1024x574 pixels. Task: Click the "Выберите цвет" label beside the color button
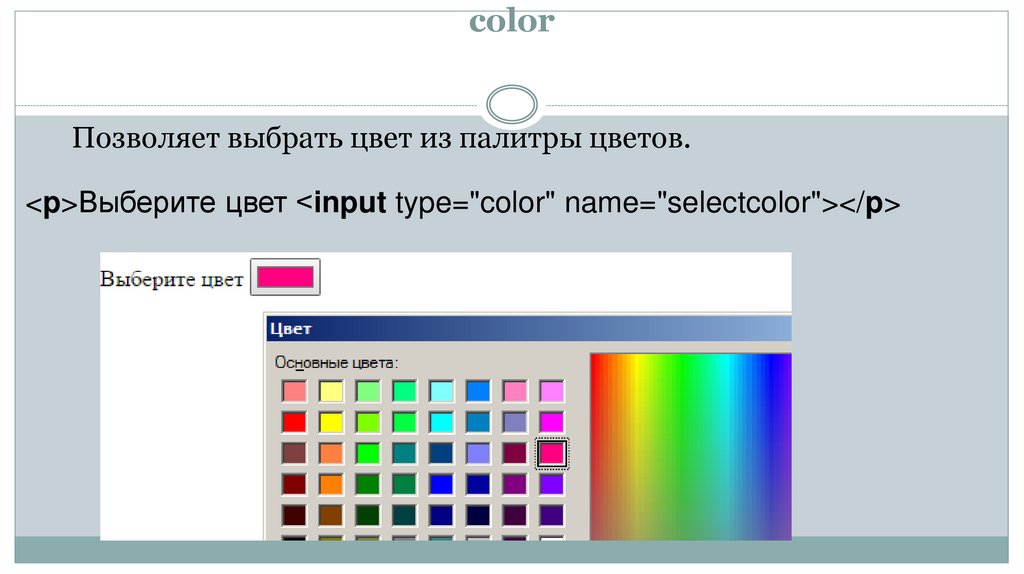coord(171,280)
